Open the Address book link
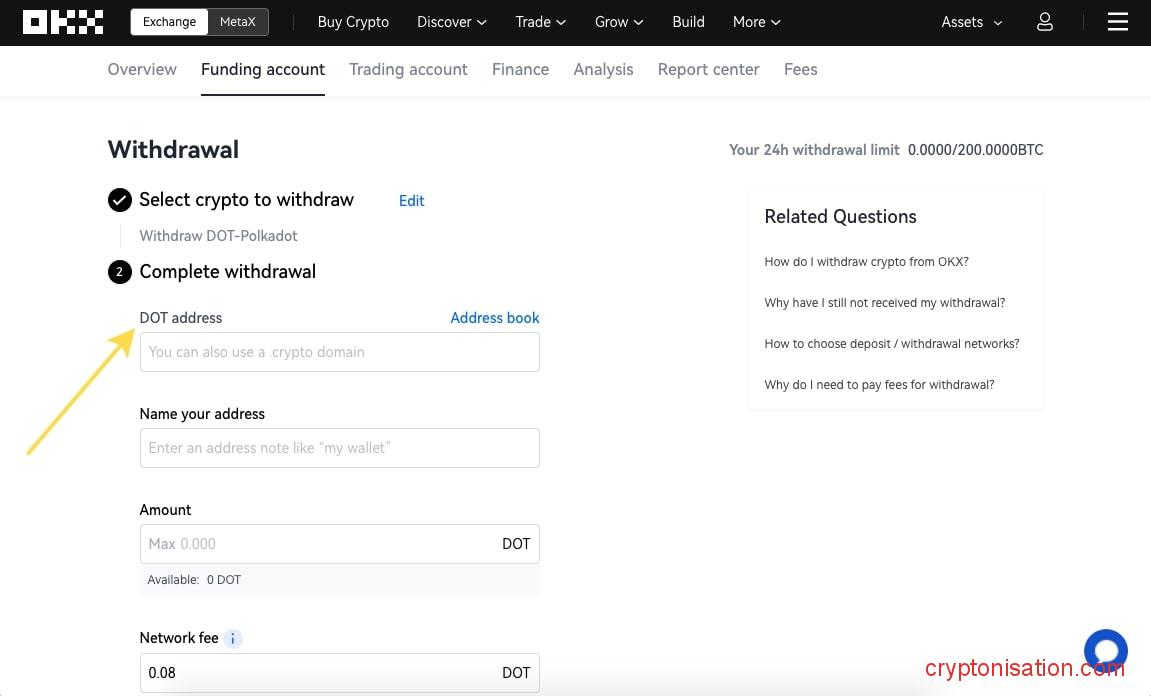 coord(494,318)
